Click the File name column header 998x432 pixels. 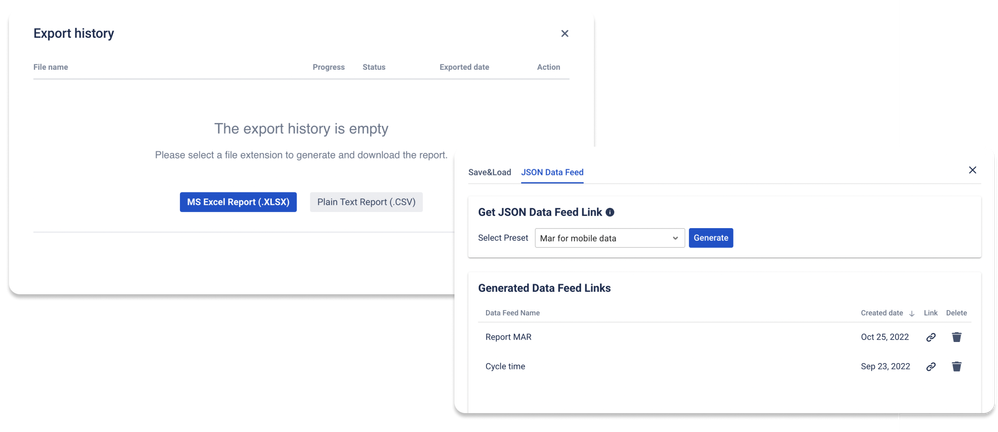click(51, 67)
